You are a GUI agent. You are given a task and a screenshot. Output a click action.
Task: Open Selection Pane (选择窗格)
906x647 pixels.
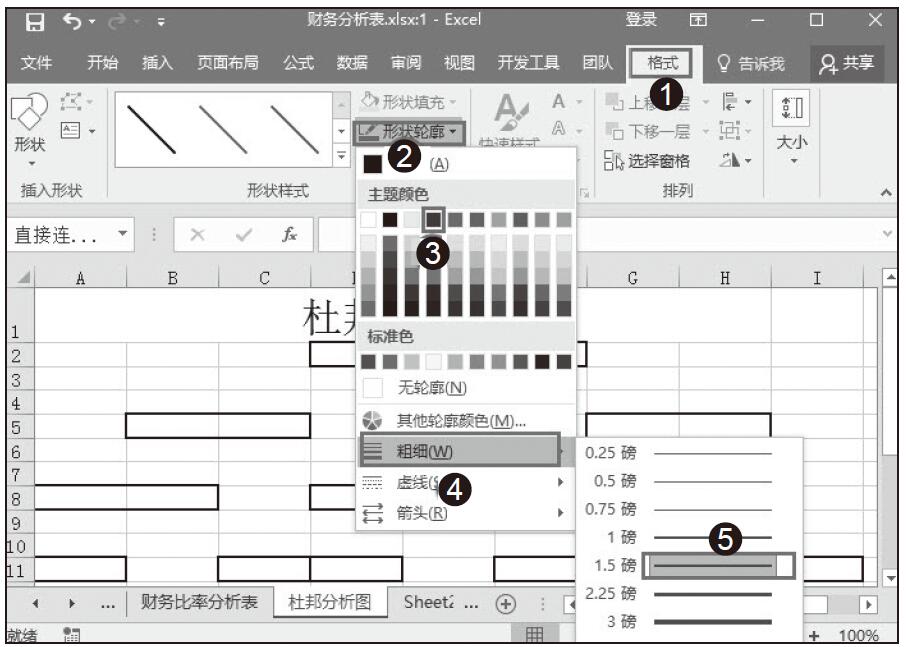[648, 161]
